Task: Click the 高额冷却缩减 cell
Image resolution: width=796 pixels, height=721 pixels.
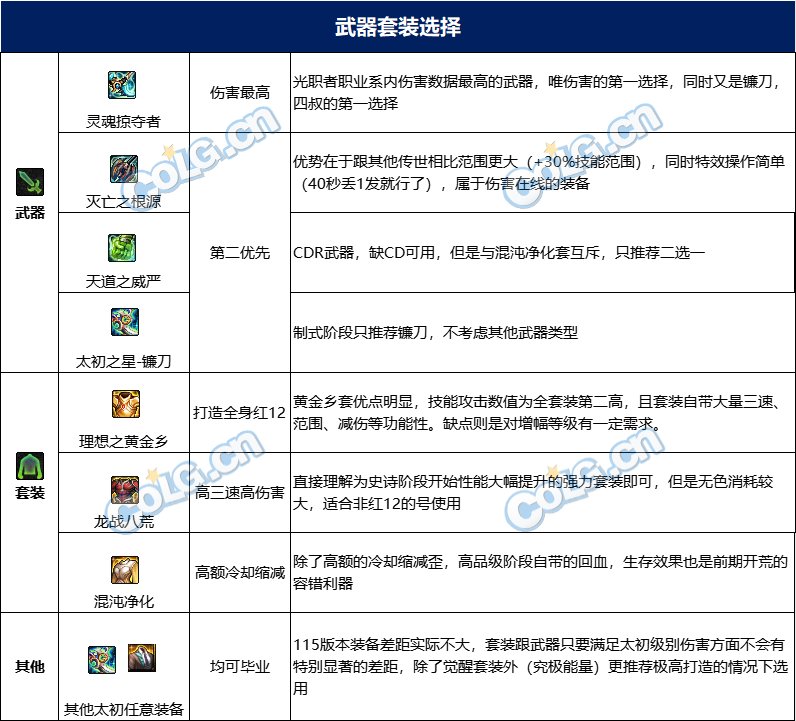Action: 239,573
